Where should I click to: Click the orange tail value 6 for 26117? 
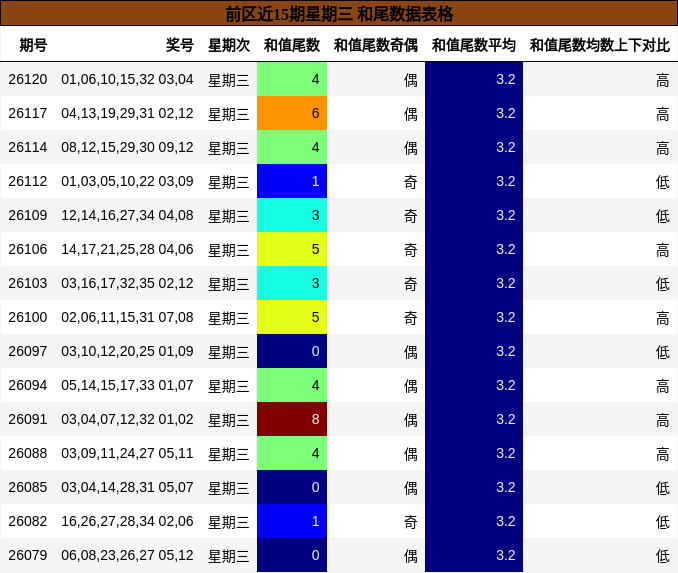tap(292, 113)
